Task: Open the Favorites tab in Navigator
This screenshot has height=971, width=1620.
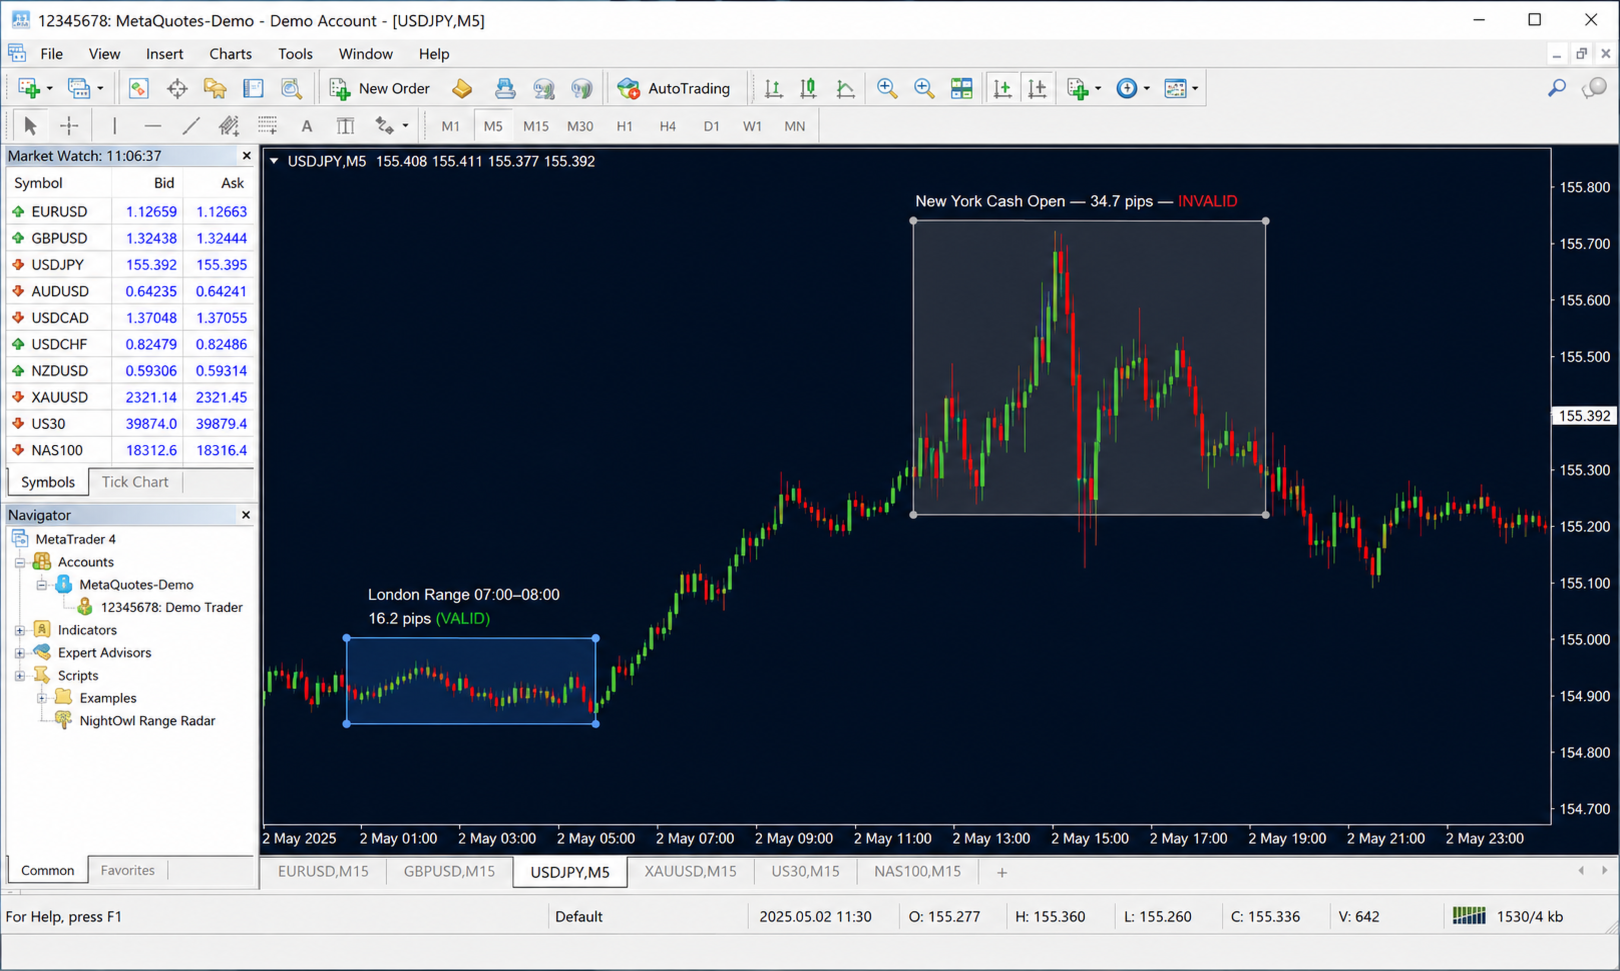Action: click(x=128, y=870)
